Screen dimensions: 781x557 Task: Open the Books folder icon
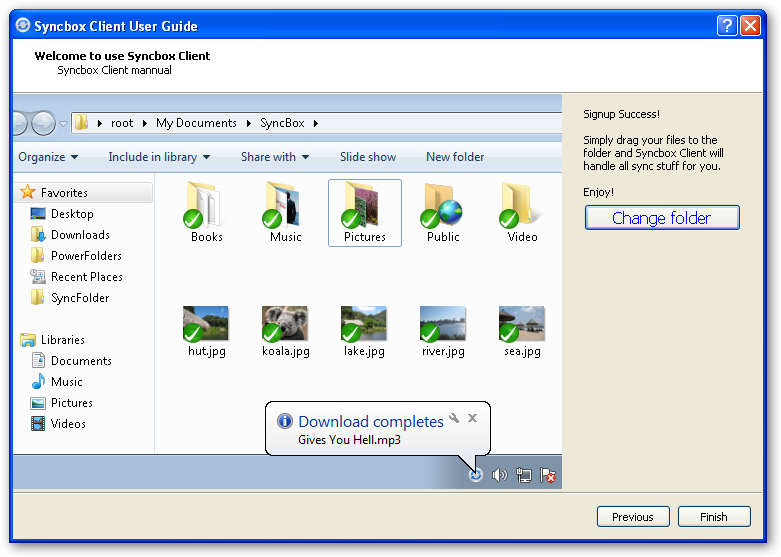coord(203,205)
